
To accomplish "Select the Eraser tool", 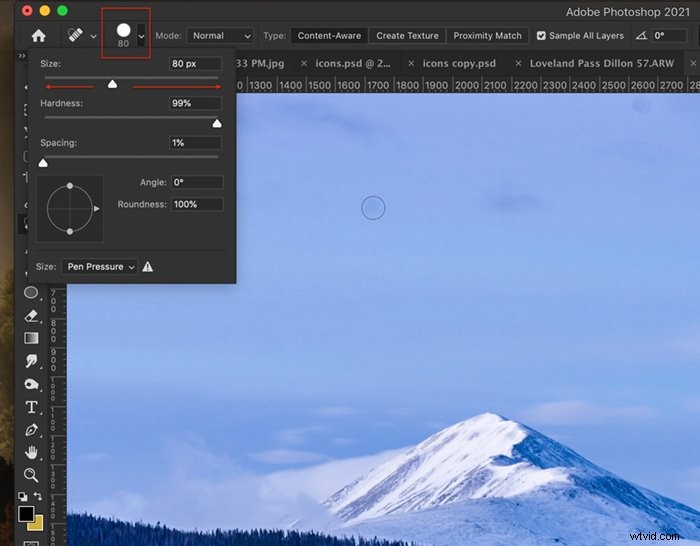I will pos(31,316).
